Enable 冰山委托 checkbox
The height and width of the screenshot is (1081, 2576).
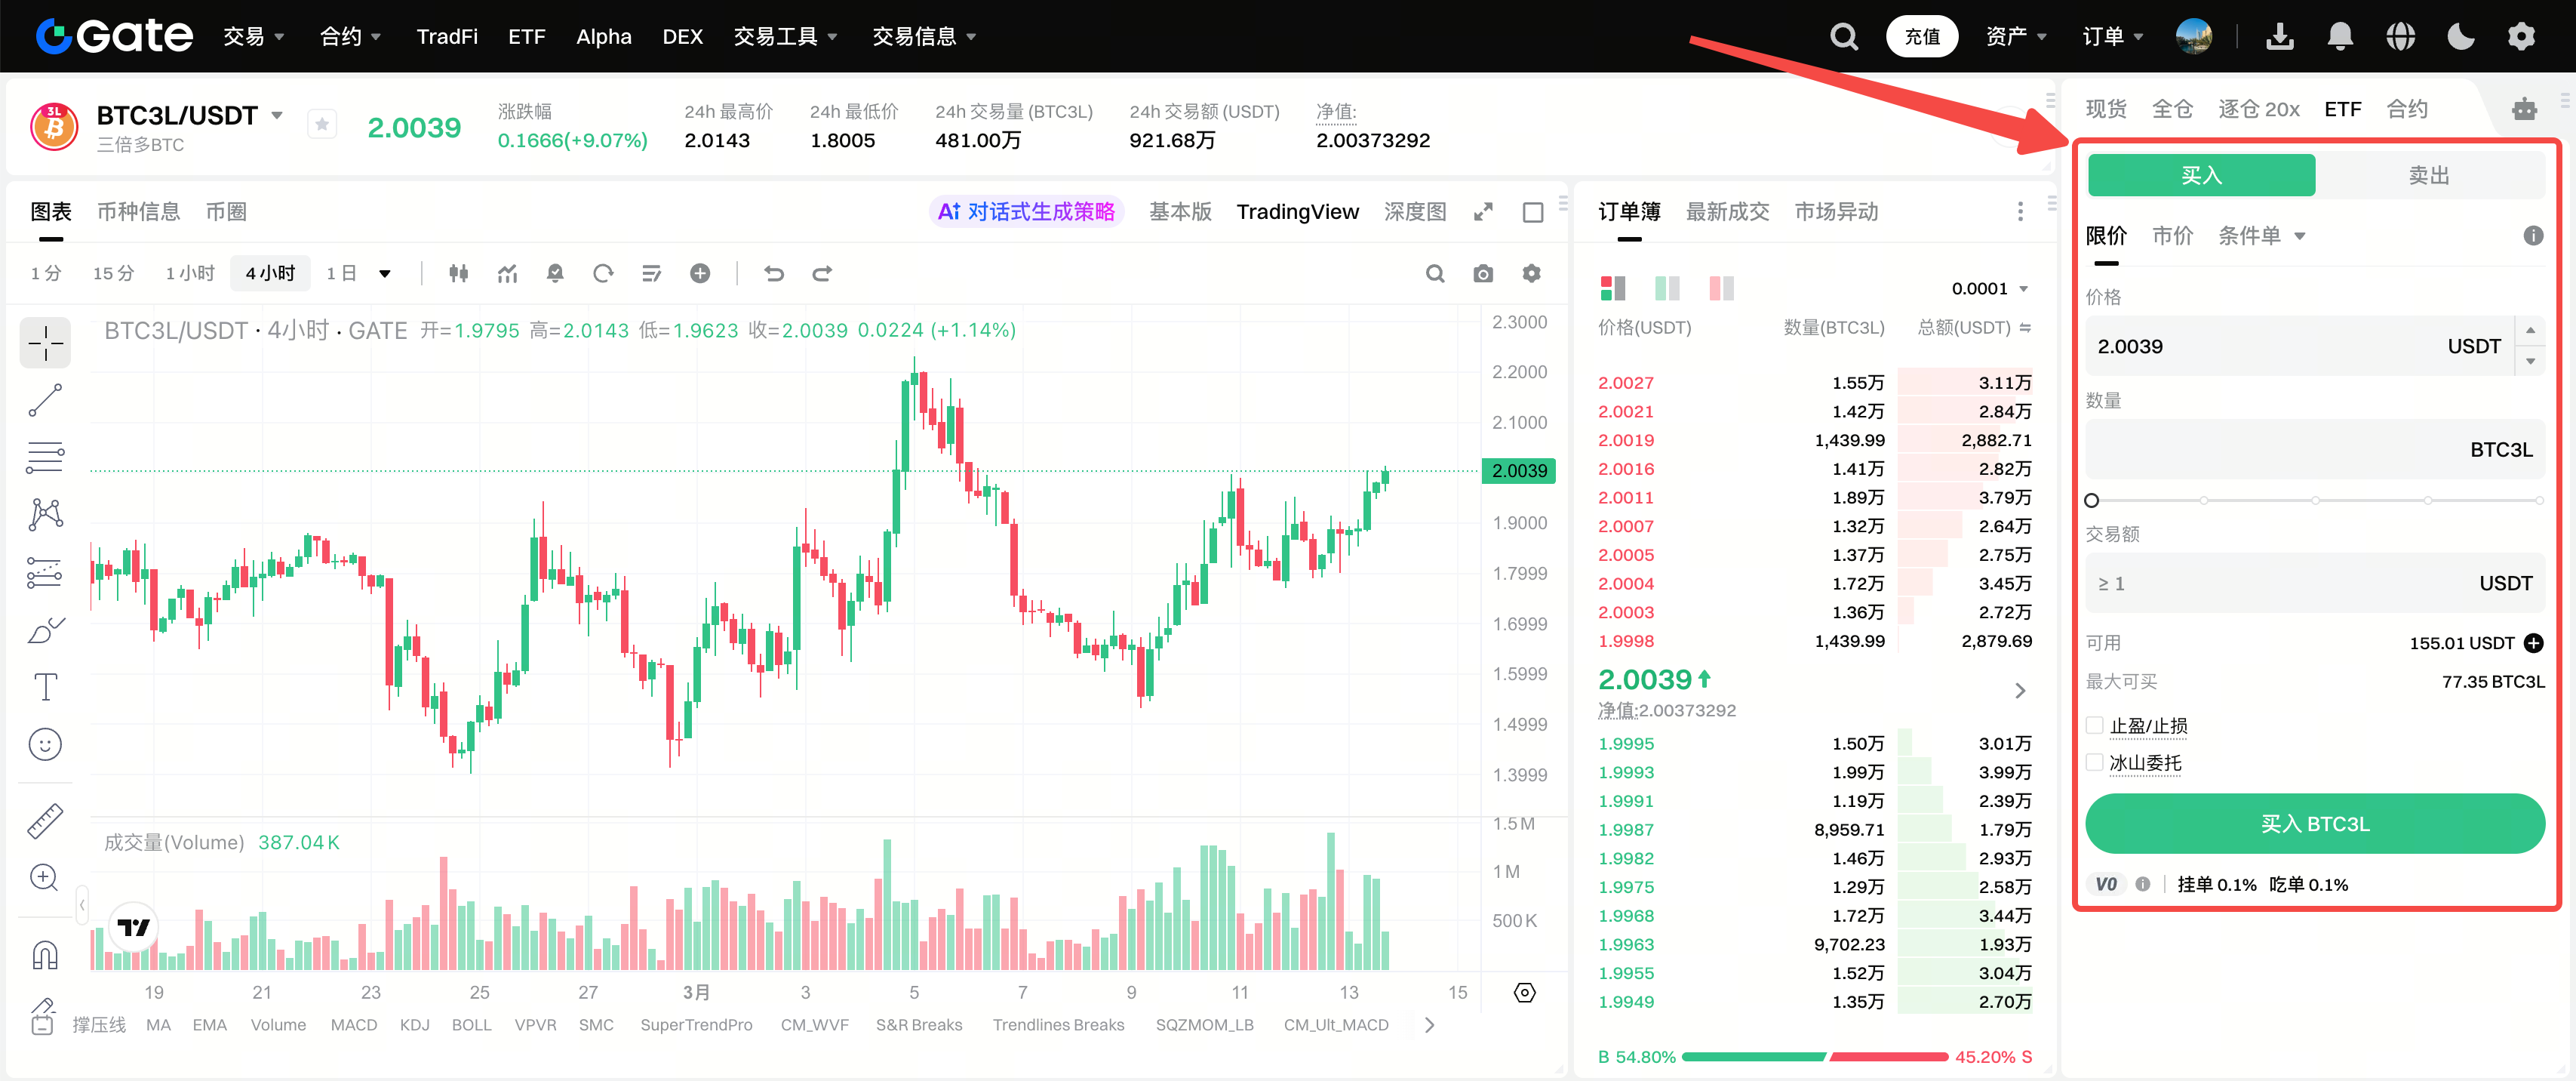[2095, 763]
